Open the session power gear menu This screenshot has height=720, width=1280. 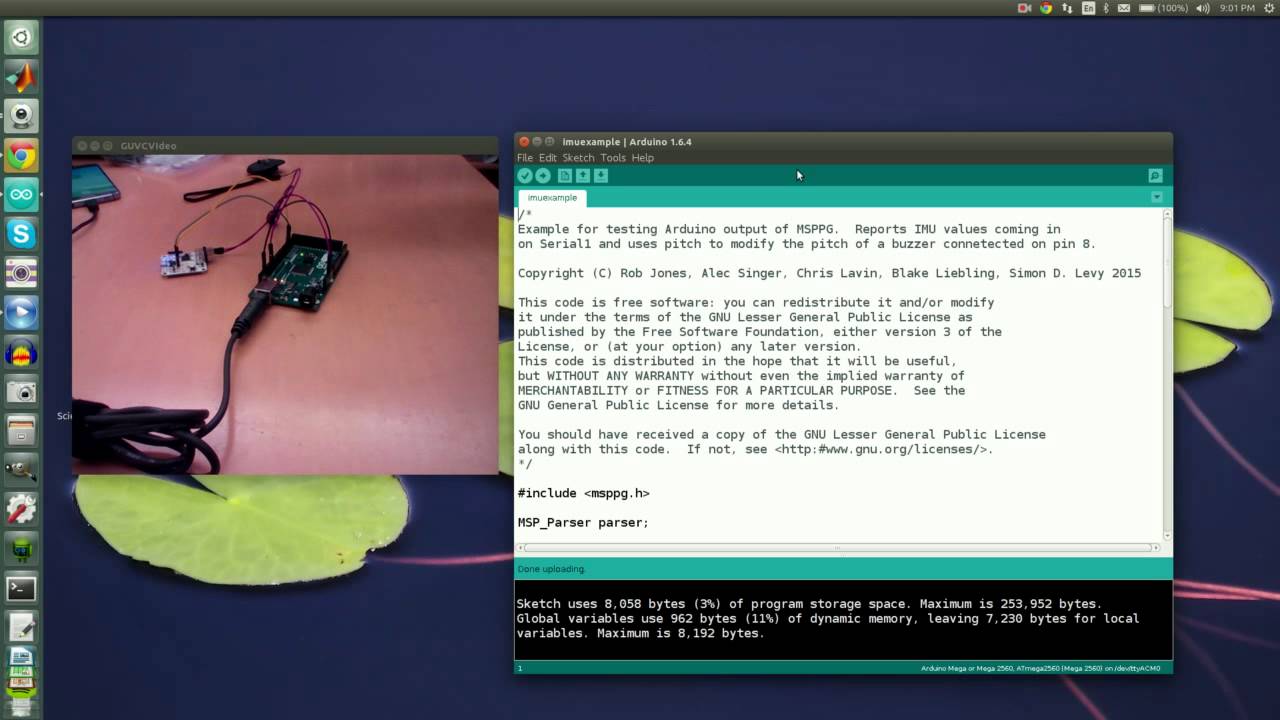(1269, 8)
